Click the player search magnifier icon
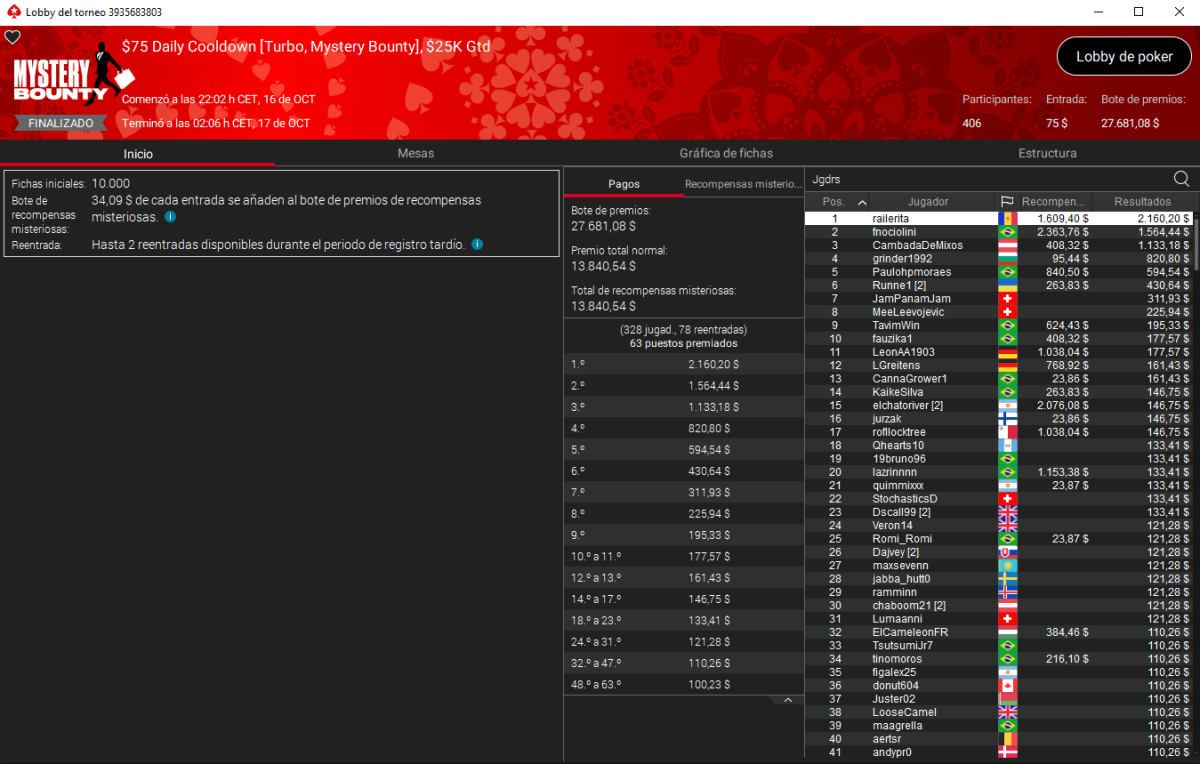 1181,179
